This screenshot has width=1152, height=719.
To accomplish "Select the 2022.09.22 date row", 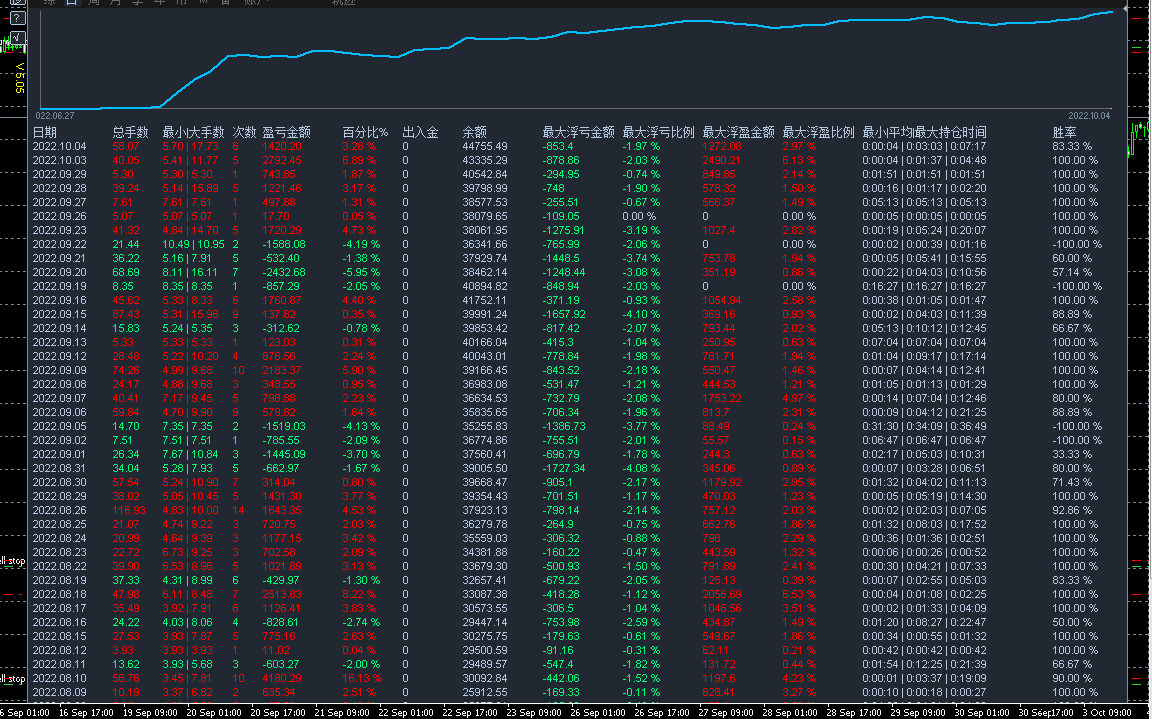I will [576, 244].
